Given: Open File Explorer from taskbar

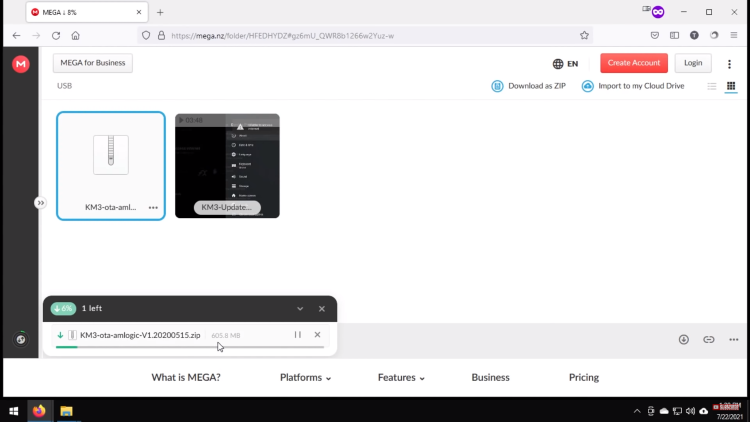Looking at the screenshot, I should pyautogui.click(x=66, y=411).
